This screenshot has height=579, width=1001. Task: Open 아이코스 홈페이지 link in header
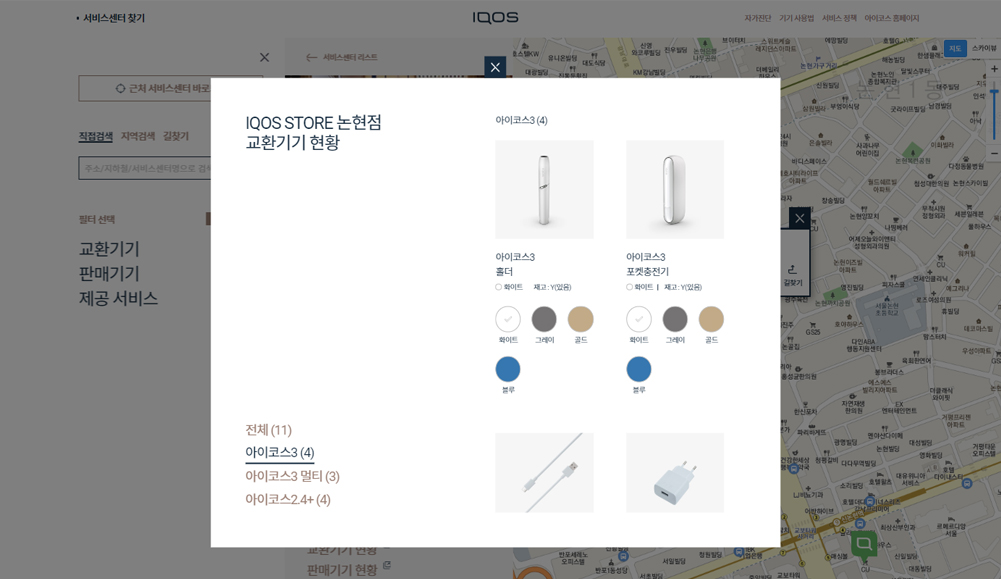[x=892, y=19]
